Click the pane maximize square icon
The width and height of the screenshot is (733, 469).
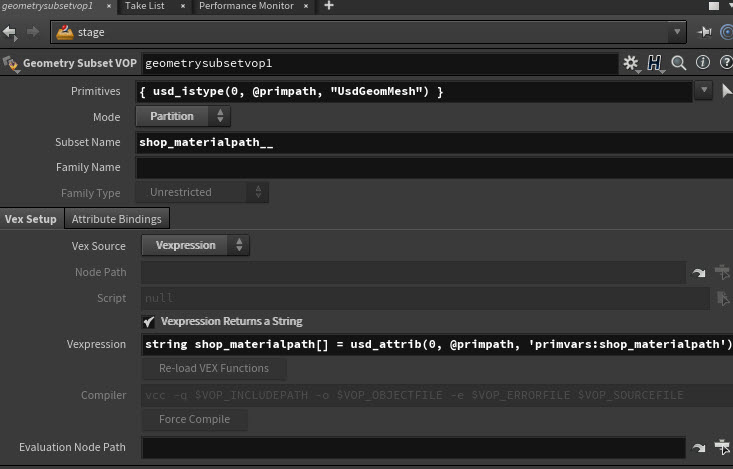[714, 6]
